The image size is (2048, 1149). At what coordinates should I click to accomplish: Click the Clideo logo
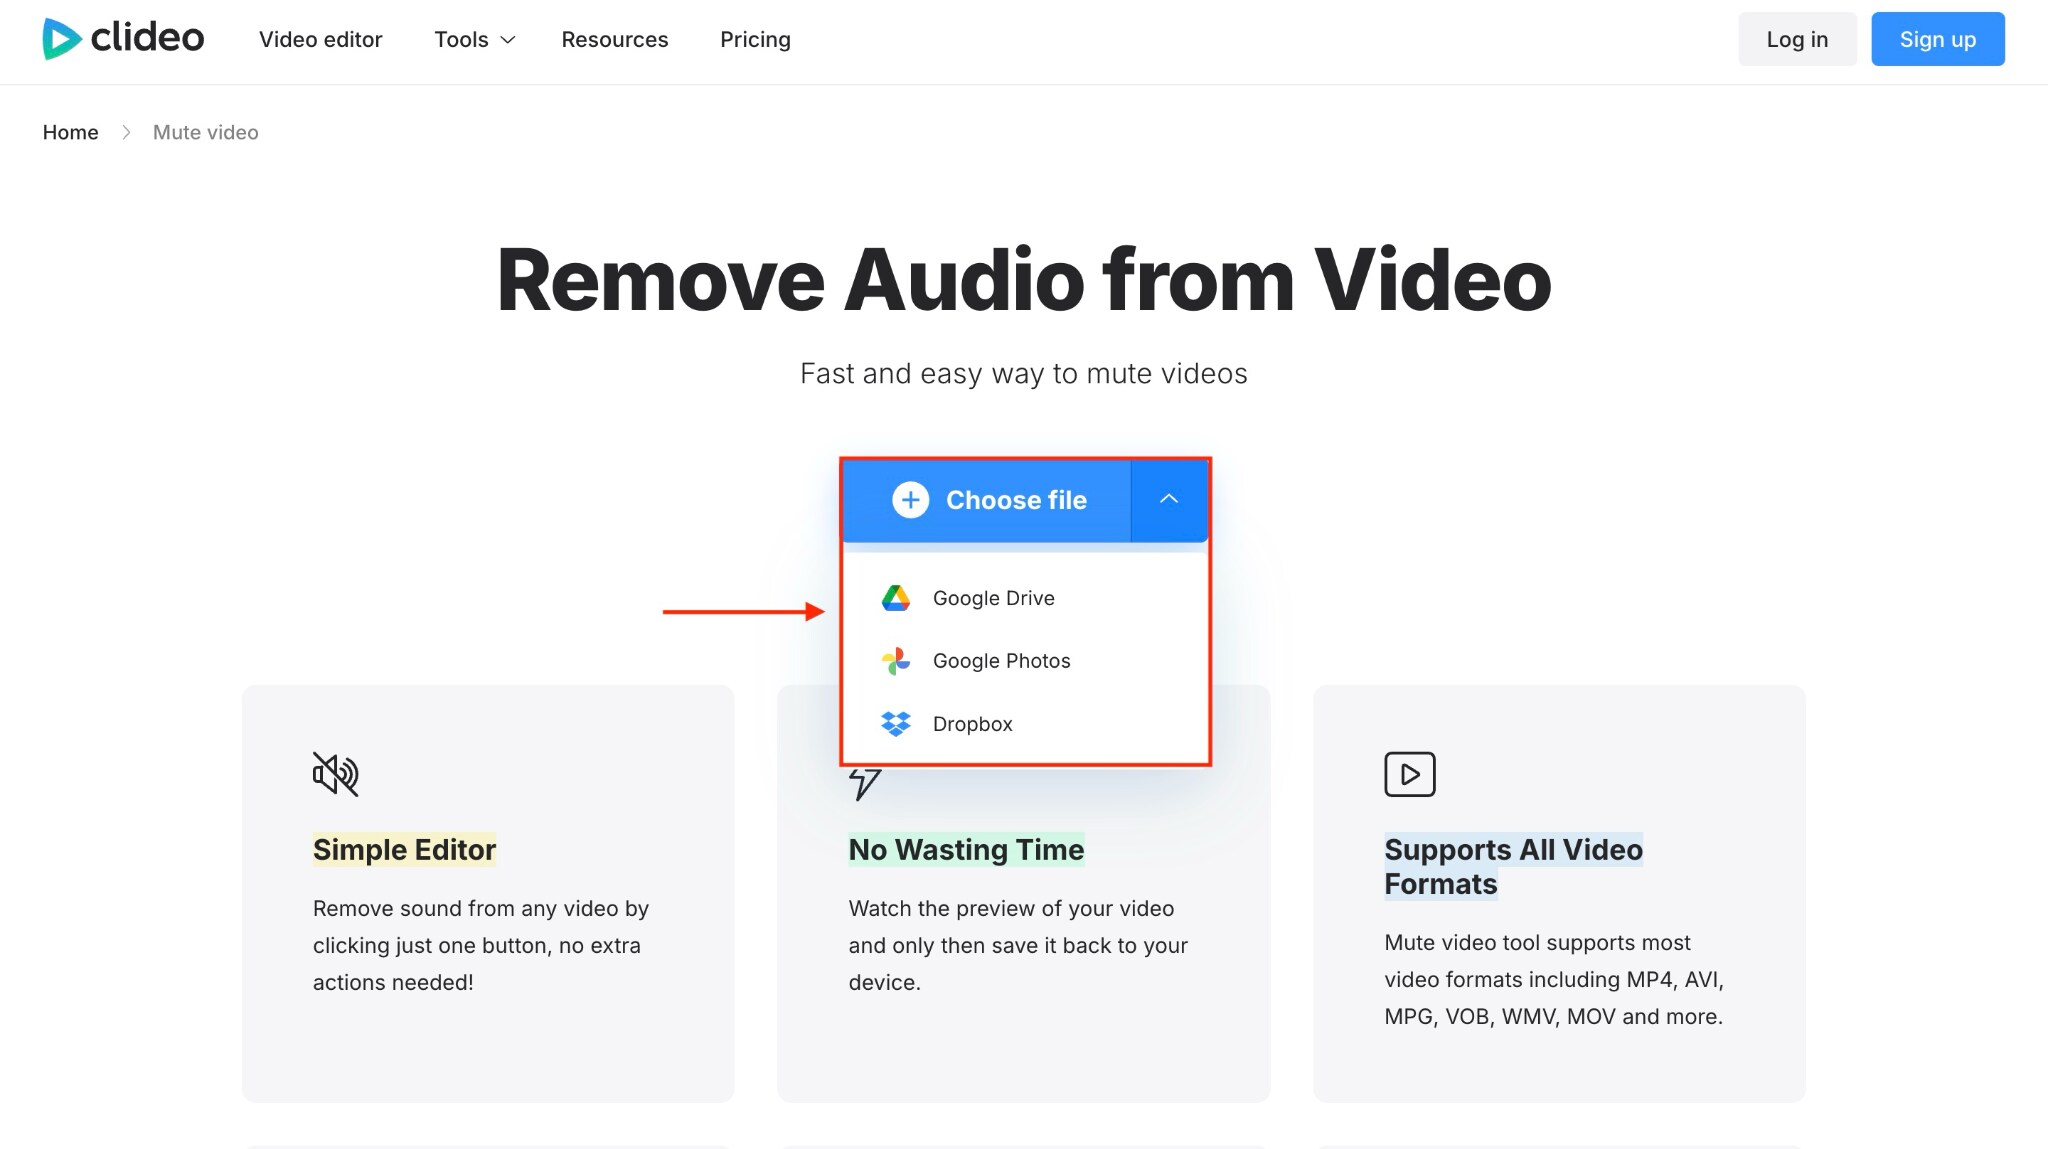coord(123,39)
